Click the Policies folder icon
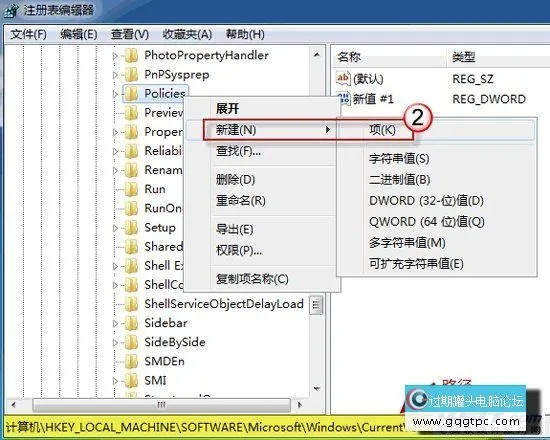Image resolution: width=550 pixels, height=440 pixels. coord(132,94)
